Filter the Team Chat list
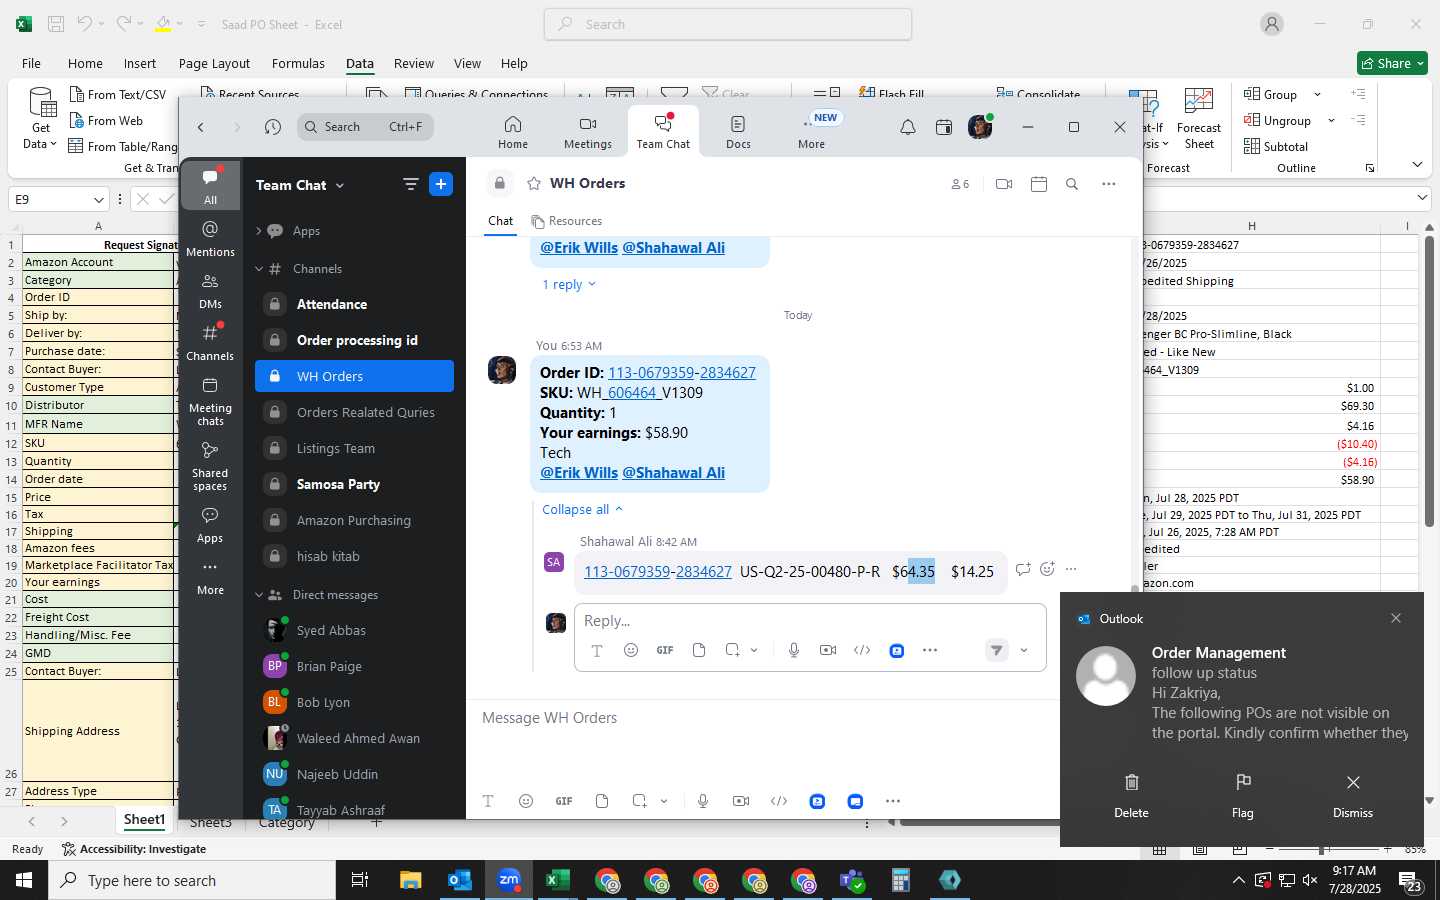The width and height of the screenshot is (1440, 900). click(410, 184)
